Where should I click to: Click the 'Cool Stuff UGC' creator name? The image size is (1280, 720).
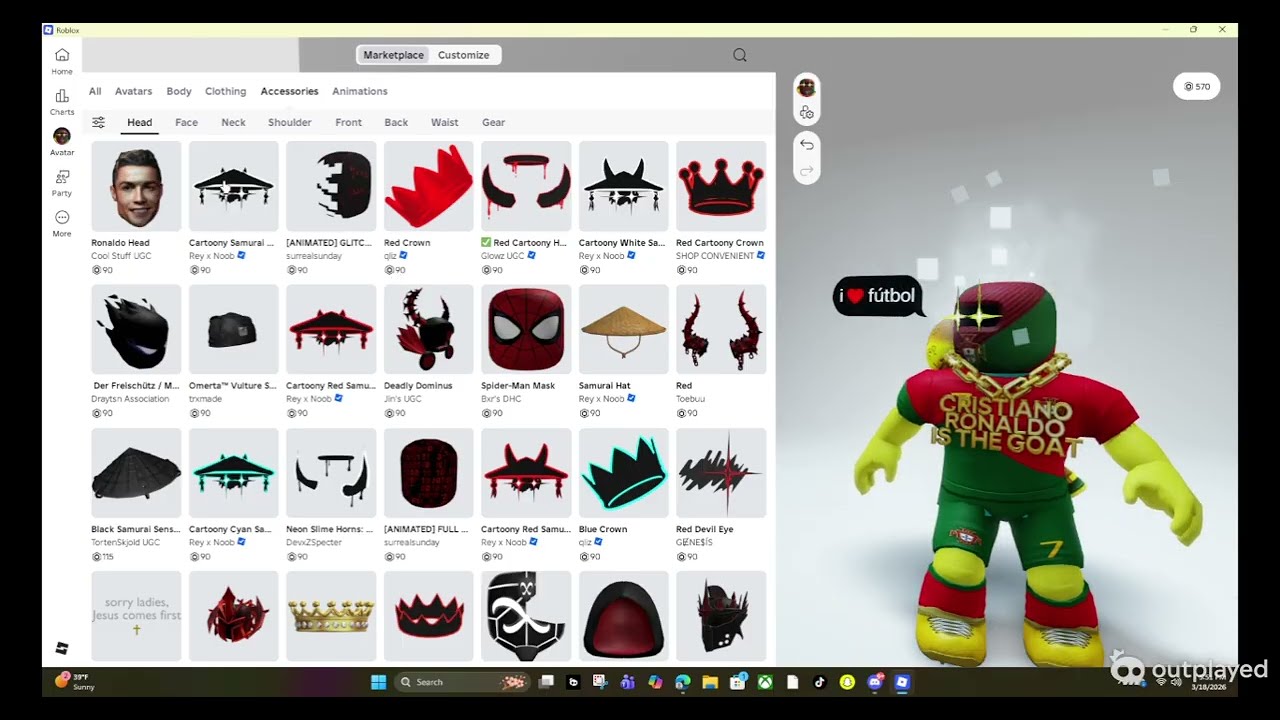coord(122,256)
